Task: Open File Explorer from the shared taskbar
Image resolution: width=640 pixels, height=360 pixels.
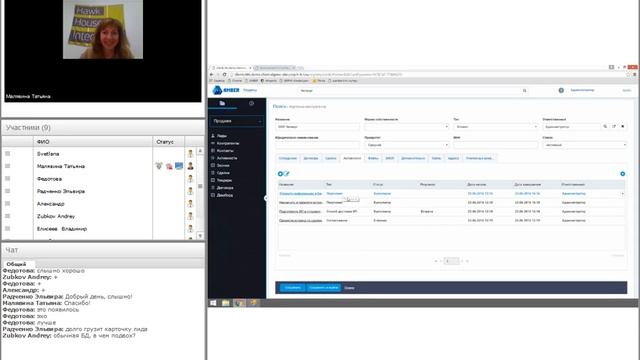Action: coord(226,303)
